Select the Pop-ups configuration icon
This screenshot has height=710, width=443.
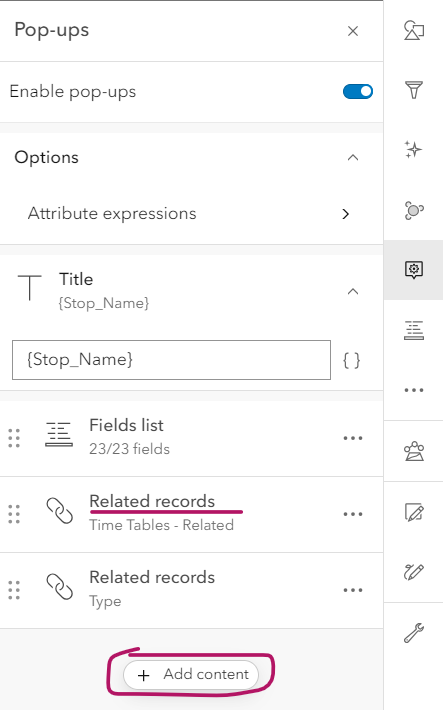[414, 270]
